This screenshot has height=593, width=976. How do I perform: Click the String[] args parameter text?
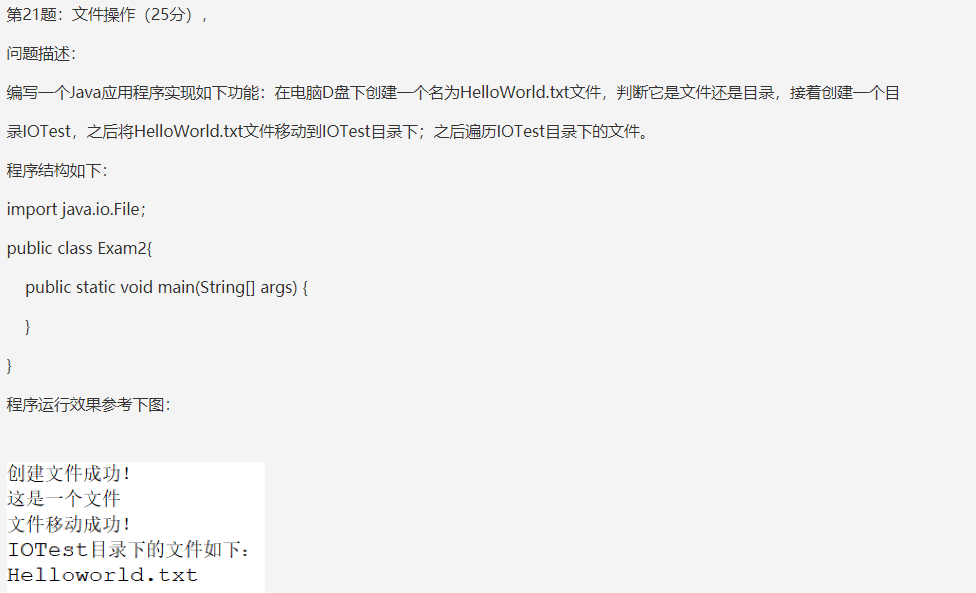(247, 287)
